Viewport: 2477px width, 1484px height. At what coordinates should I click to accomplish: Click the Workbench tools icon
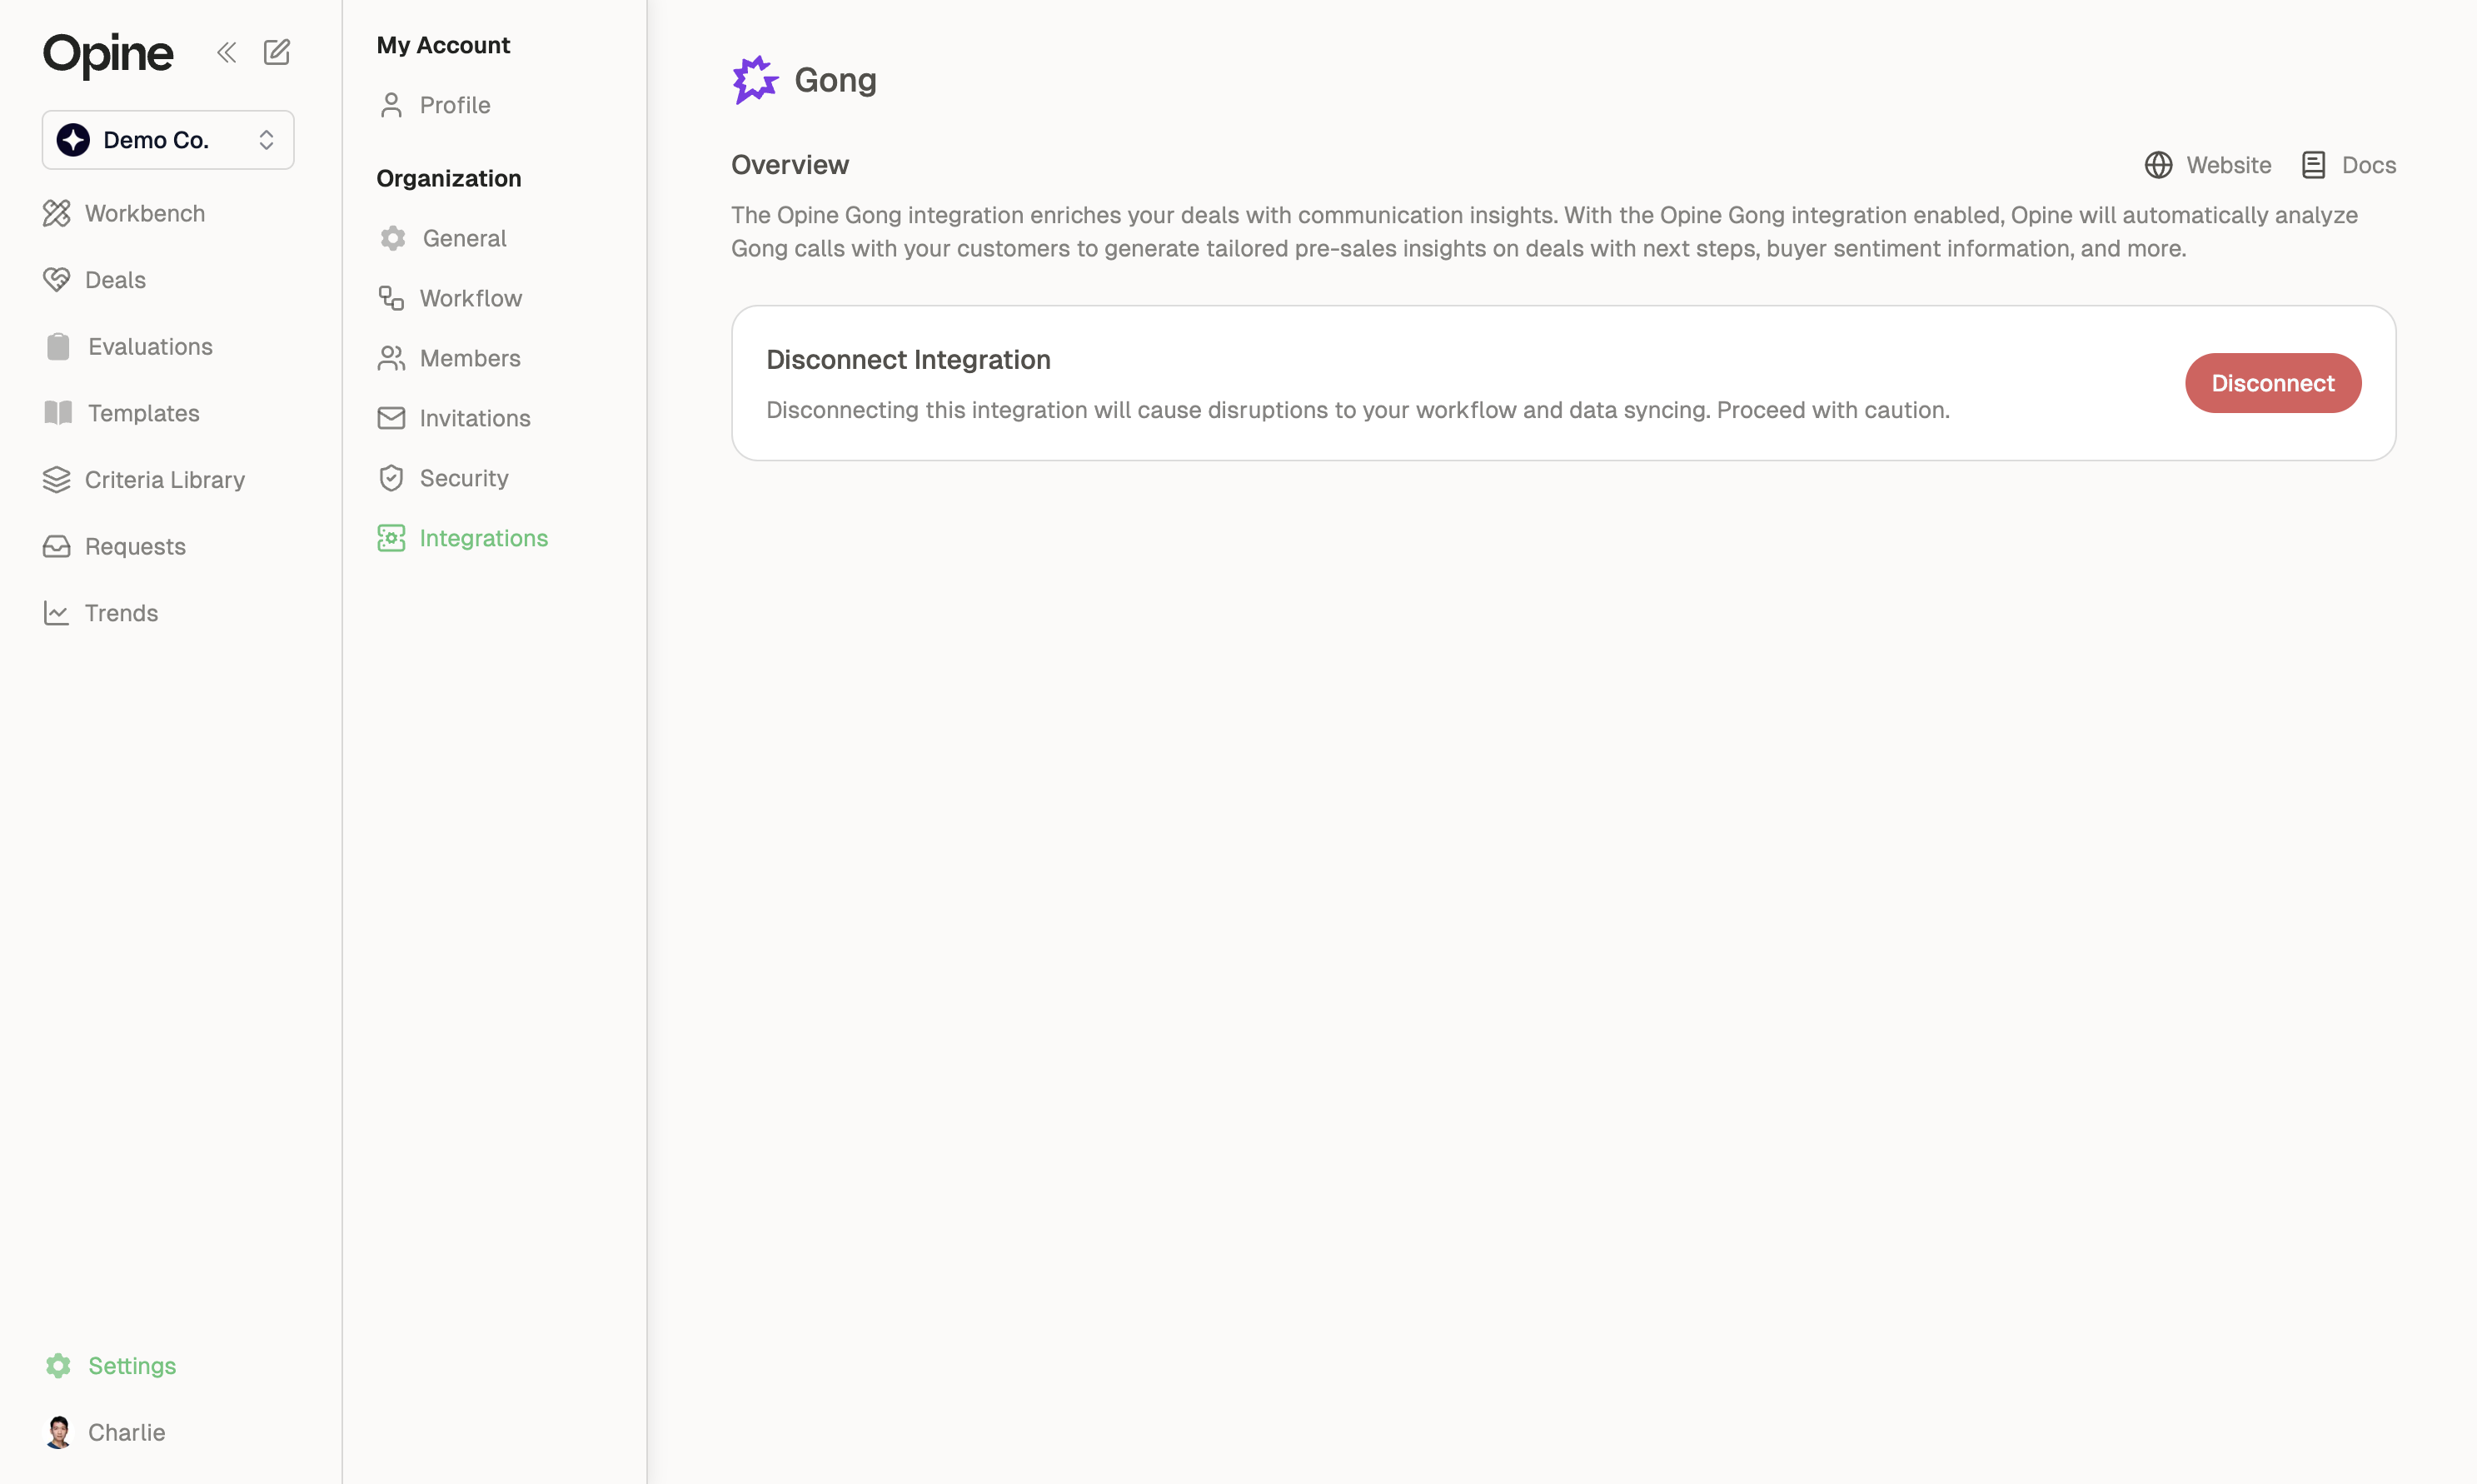[x=57, y=213]
